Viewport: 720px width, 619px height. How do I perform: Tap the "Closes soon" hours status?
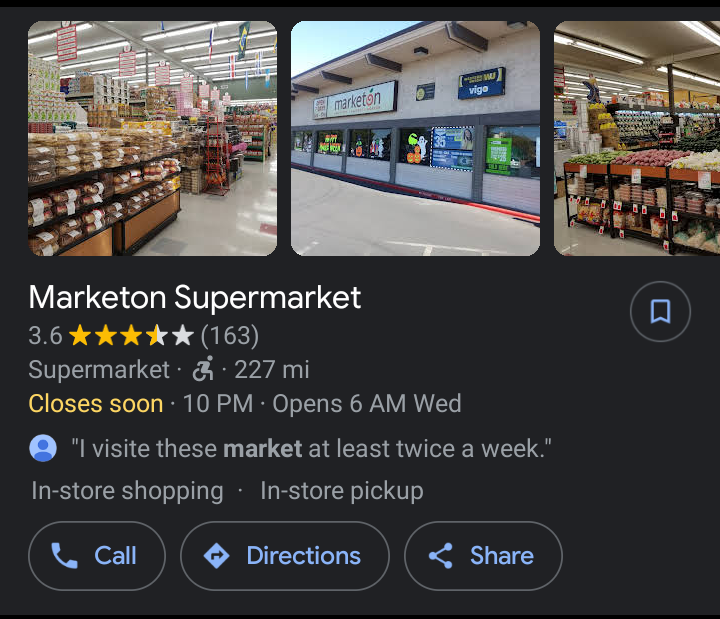pyautogui.click(x=96, y=404)
